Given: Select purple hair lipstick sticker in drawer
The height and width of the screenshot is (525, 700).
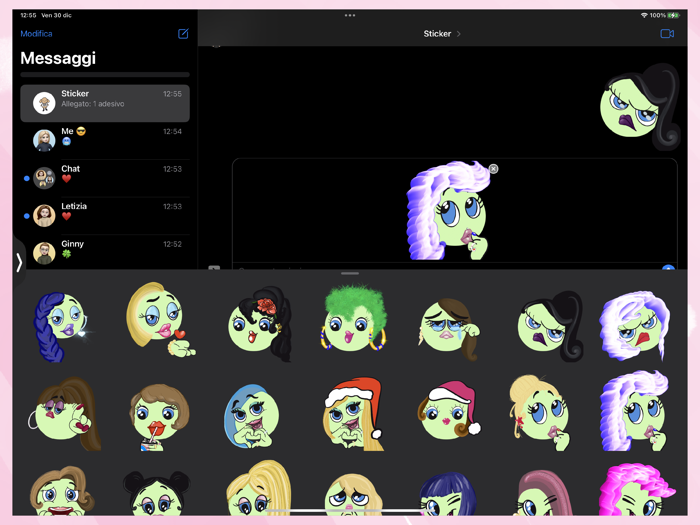Looking at the screenshot, I should click(x=634, y=411).
